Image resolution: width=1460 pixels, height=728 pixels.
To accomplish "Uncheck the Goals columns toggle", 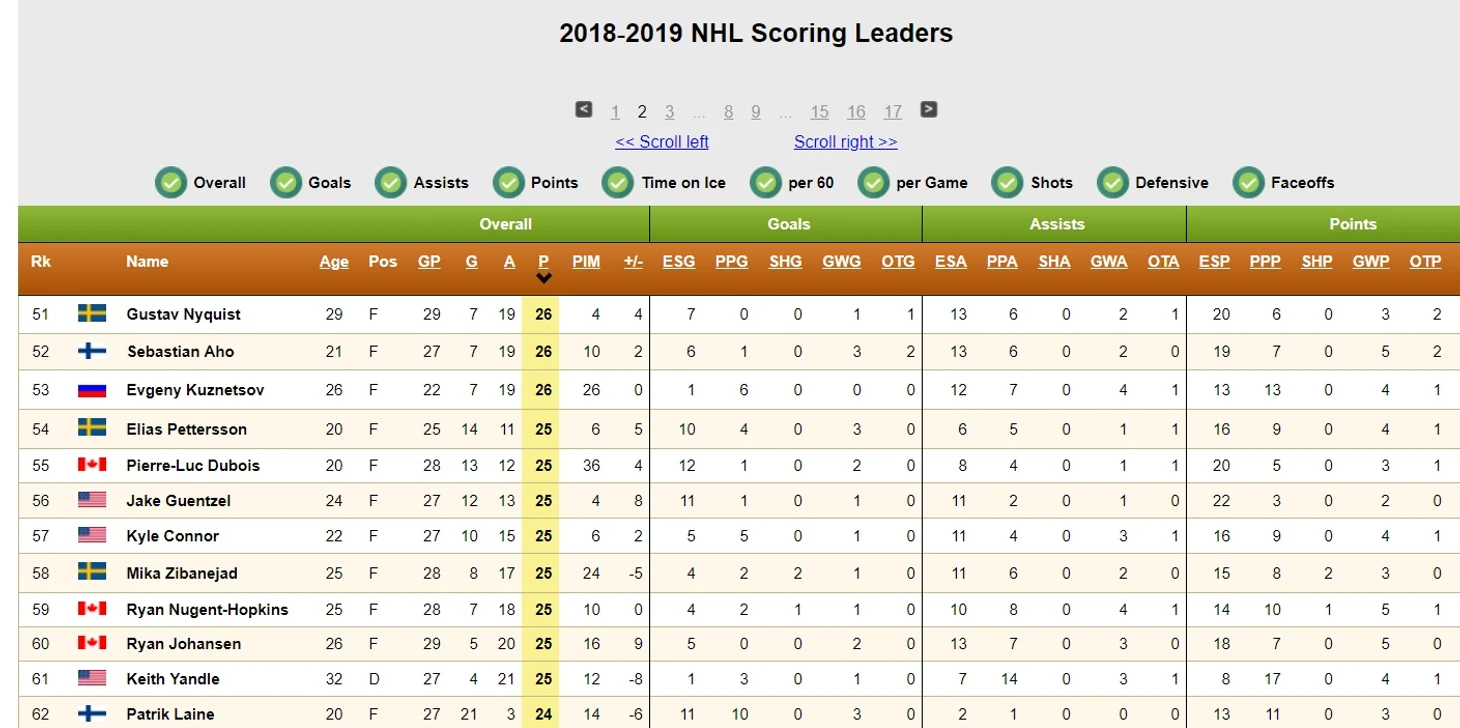I will coord(286,183).
